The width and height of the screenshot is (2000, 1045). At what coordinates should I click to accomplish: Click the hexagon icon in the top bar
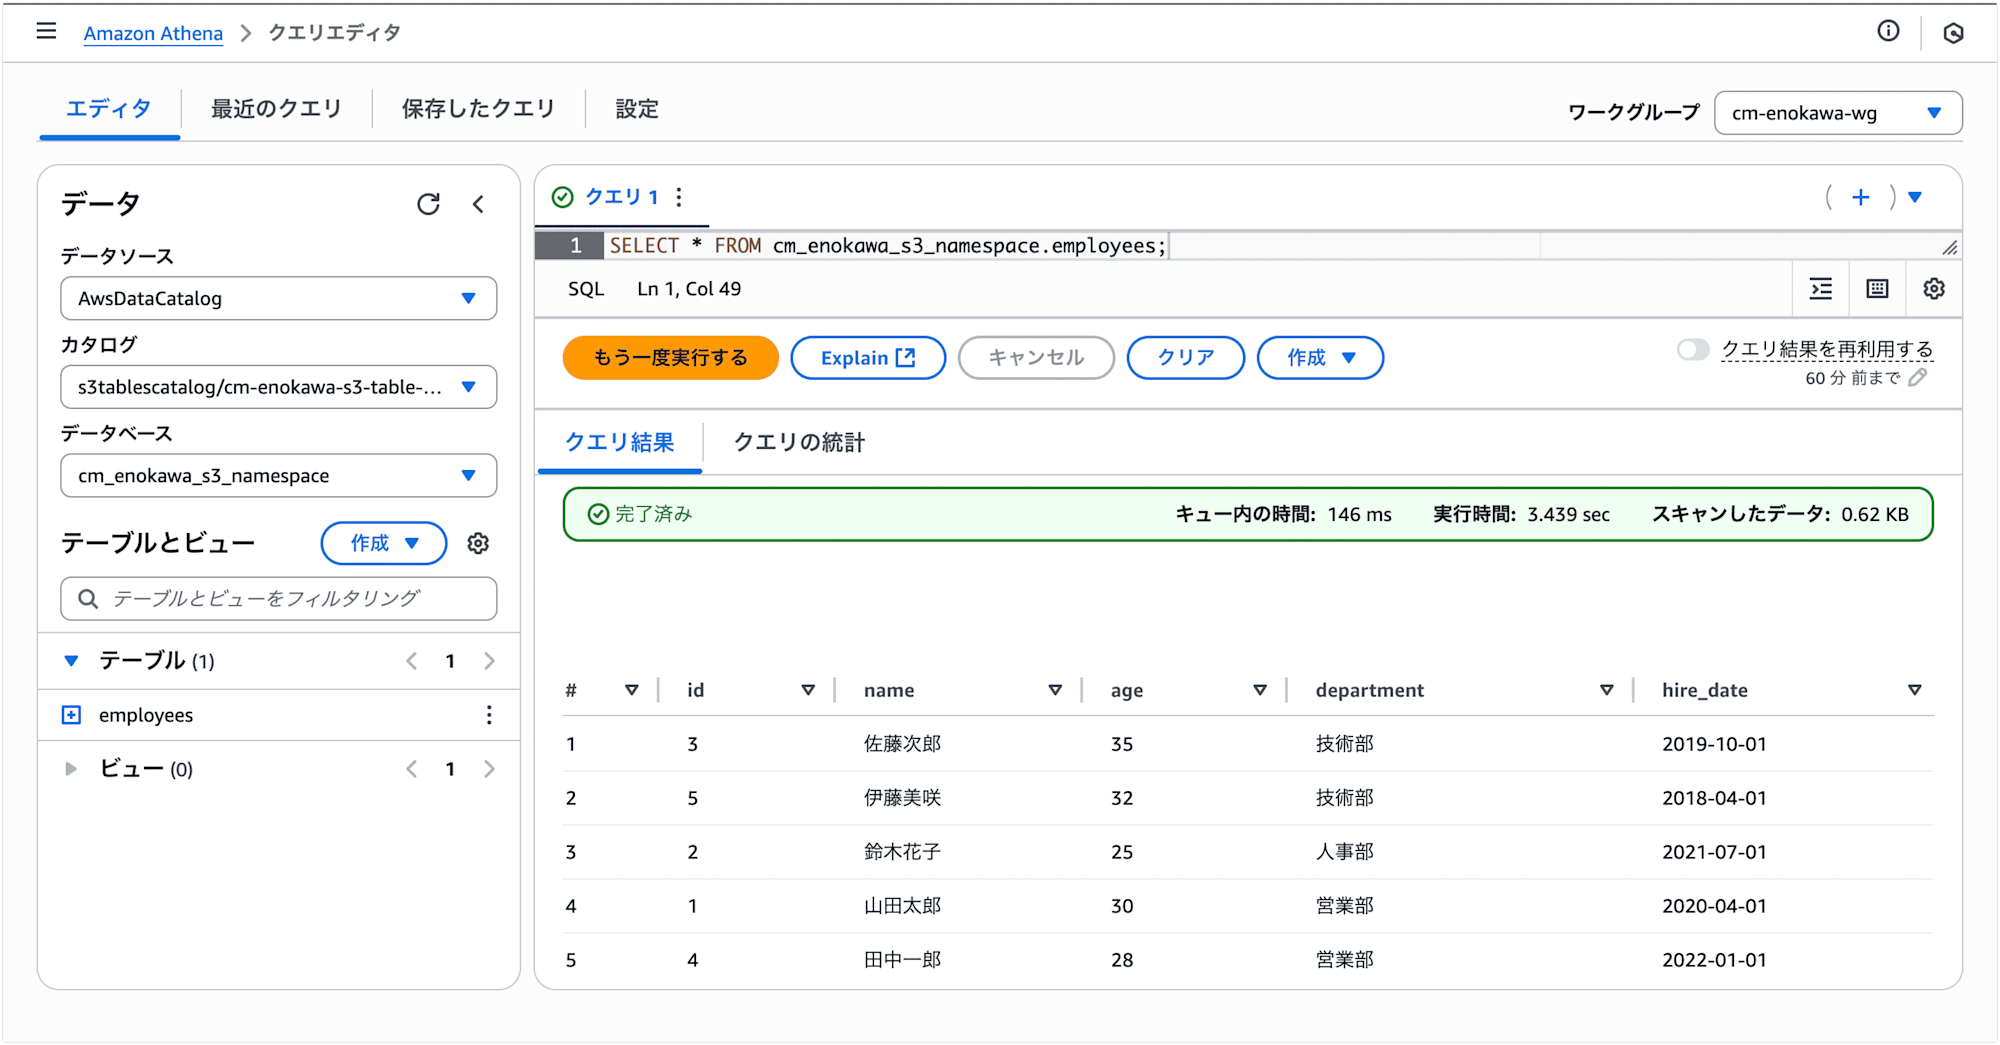(x=1953, y=33)
